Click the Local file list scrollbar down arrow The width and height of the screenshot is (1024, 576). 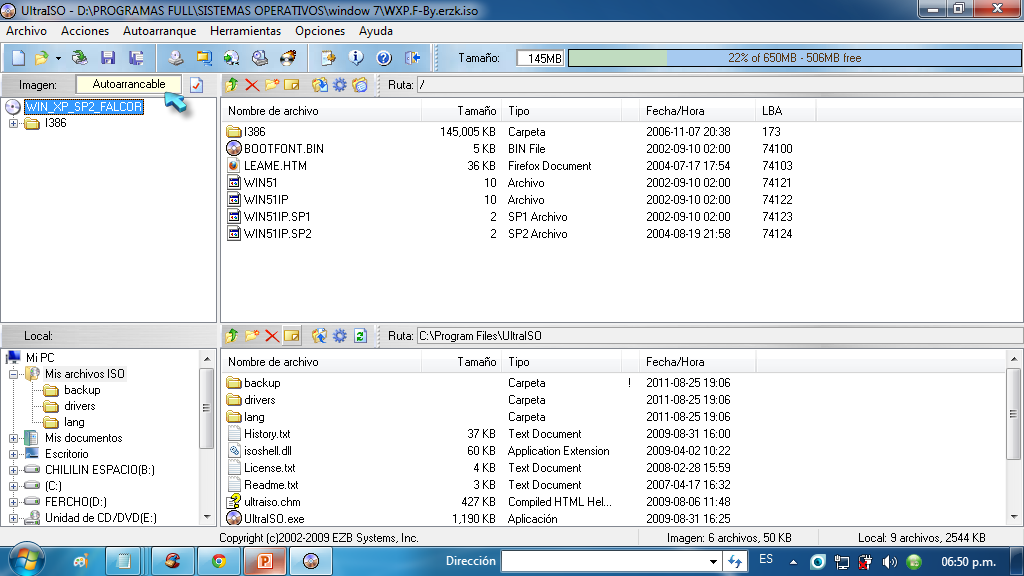pos(1014,517)
